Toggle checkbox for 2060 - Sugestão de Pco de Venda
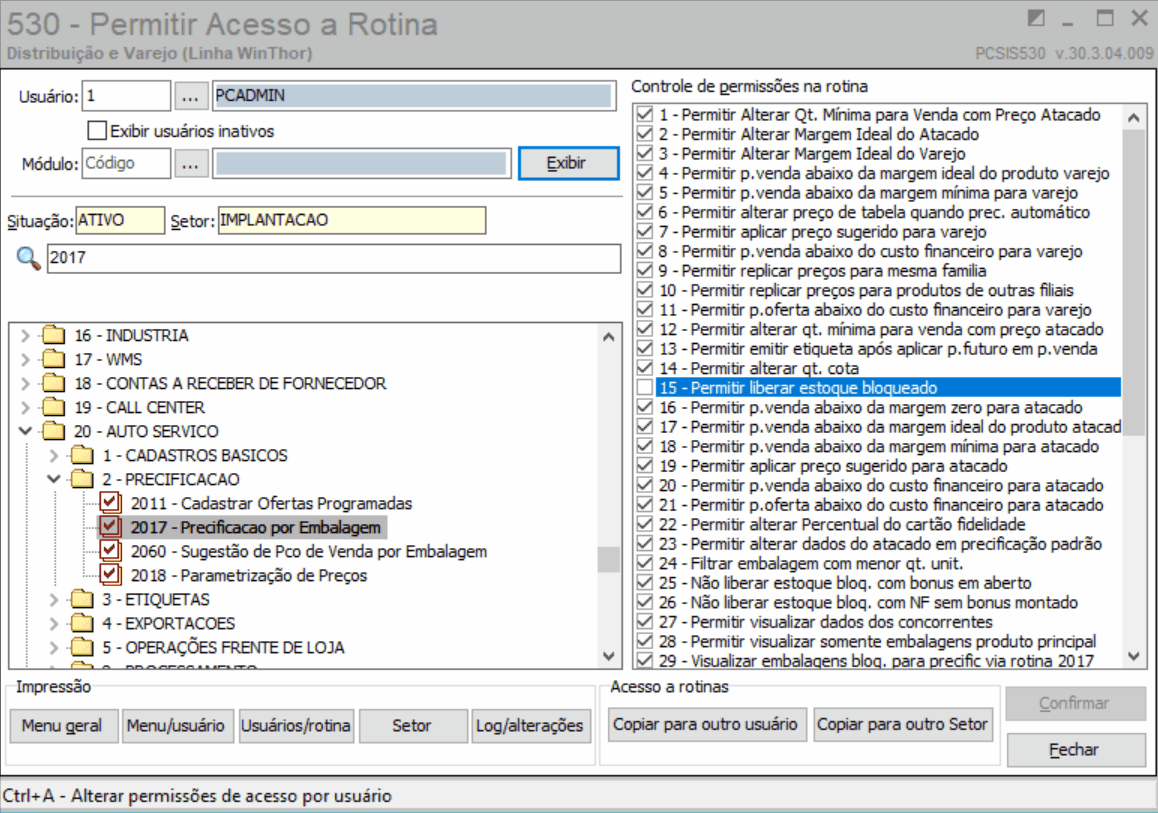Viewport: 1158px width, 813px height. [110, 551]
